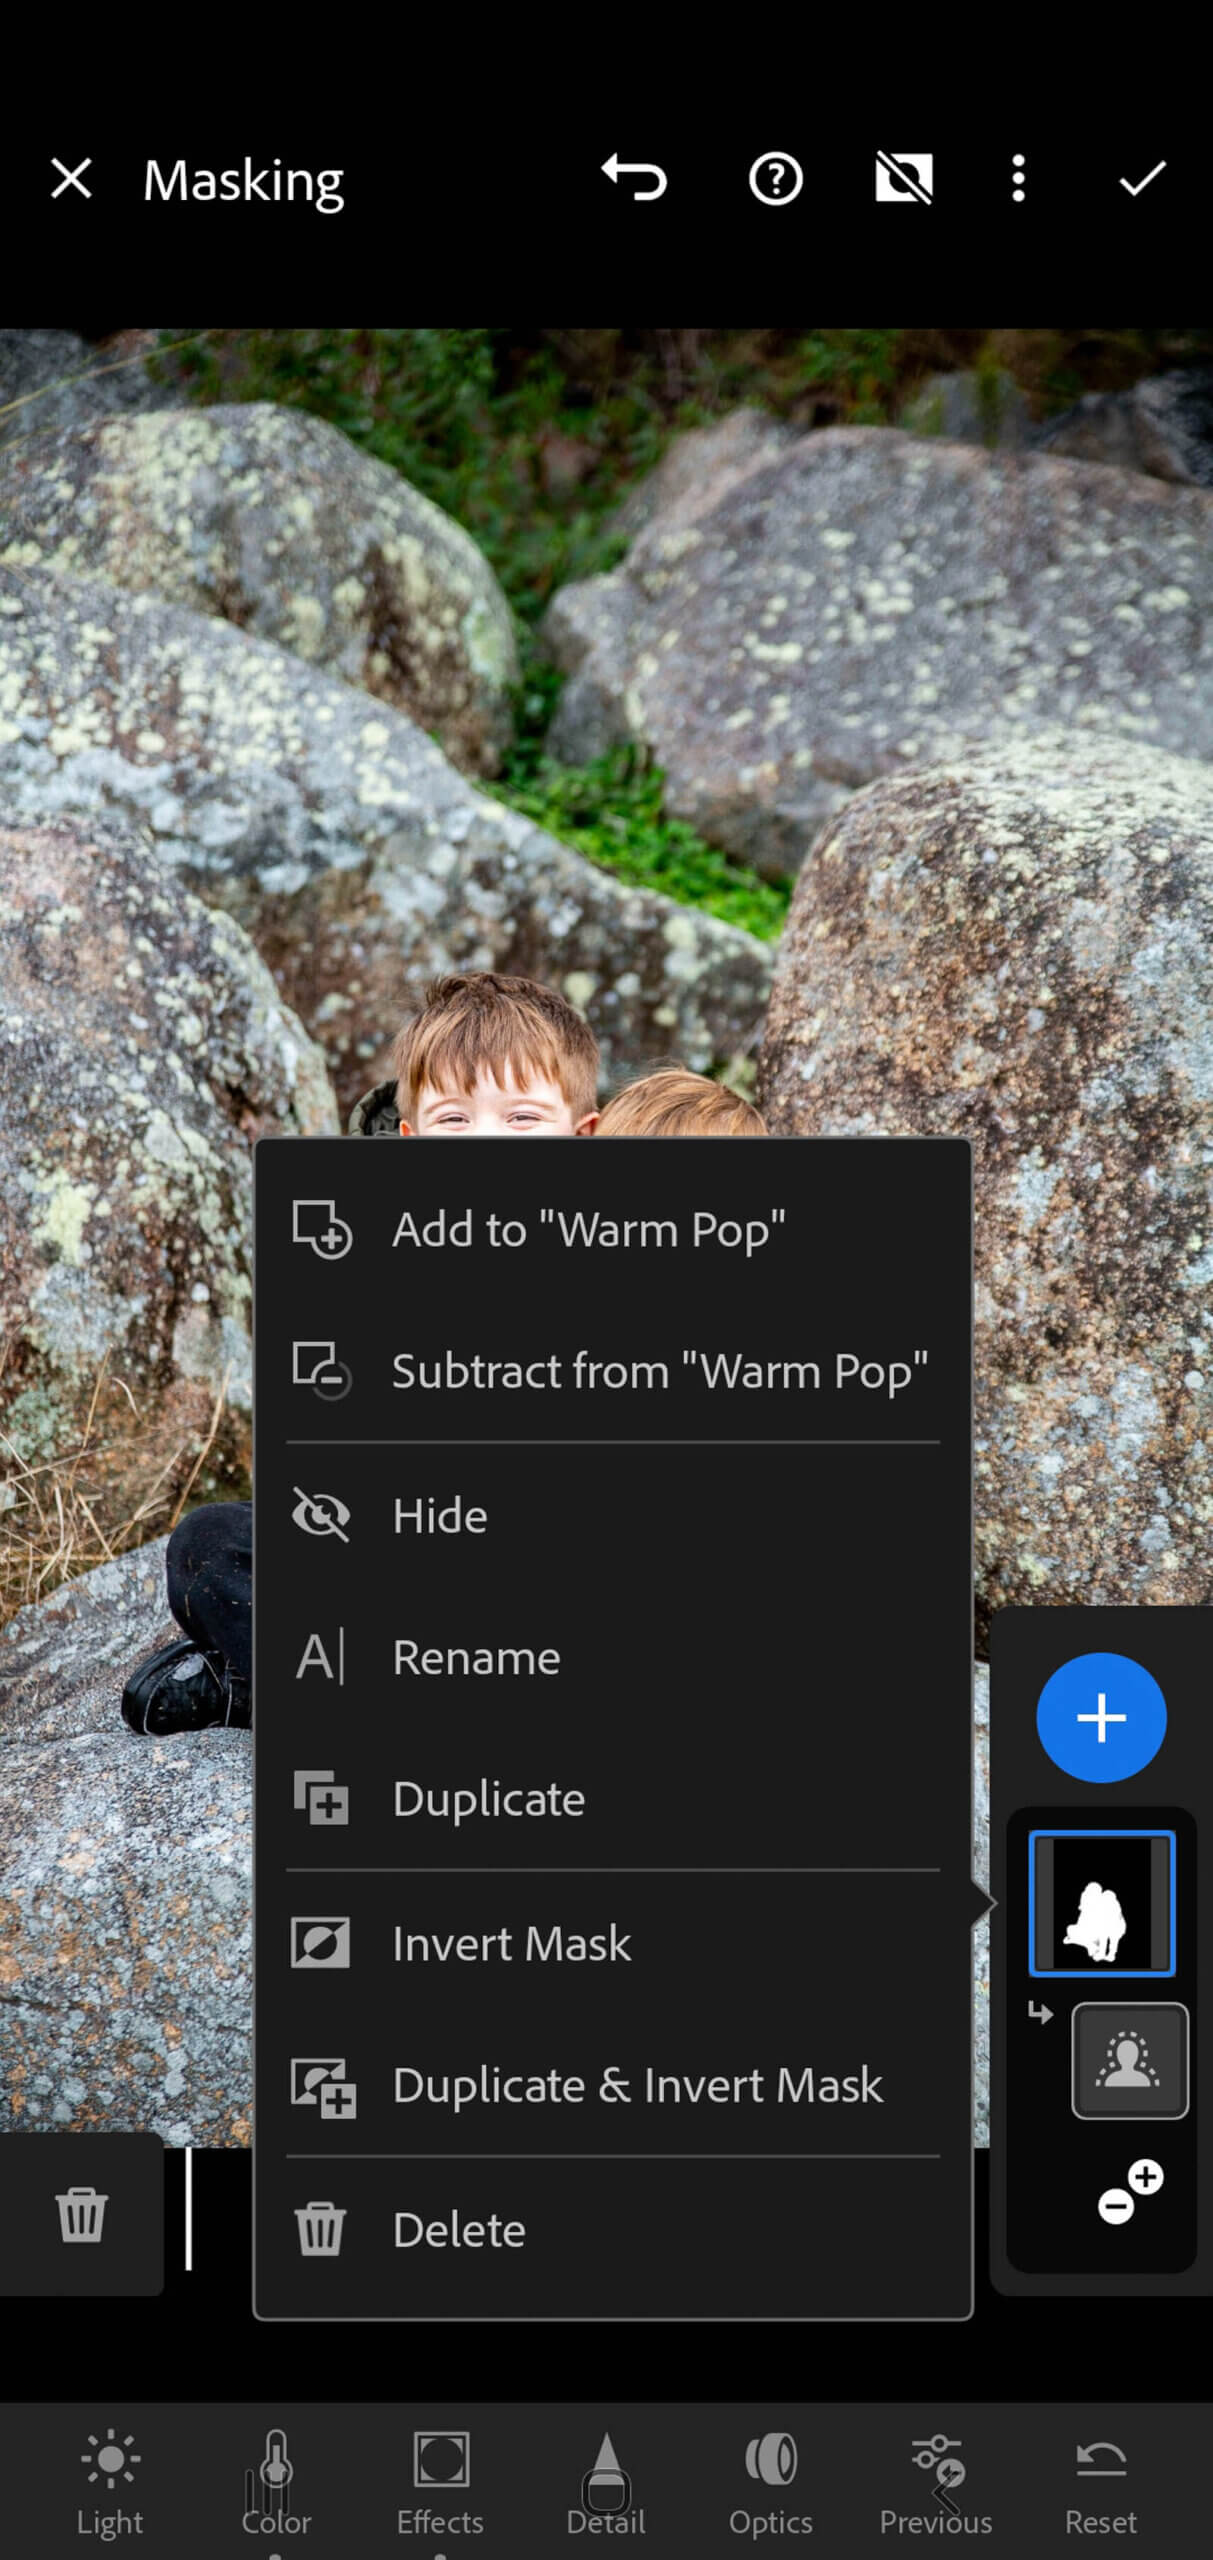The height and width of the screenshot is (2560, 1213).
Task: Open the help question mark icon
Action: click(x=775, y=180)
